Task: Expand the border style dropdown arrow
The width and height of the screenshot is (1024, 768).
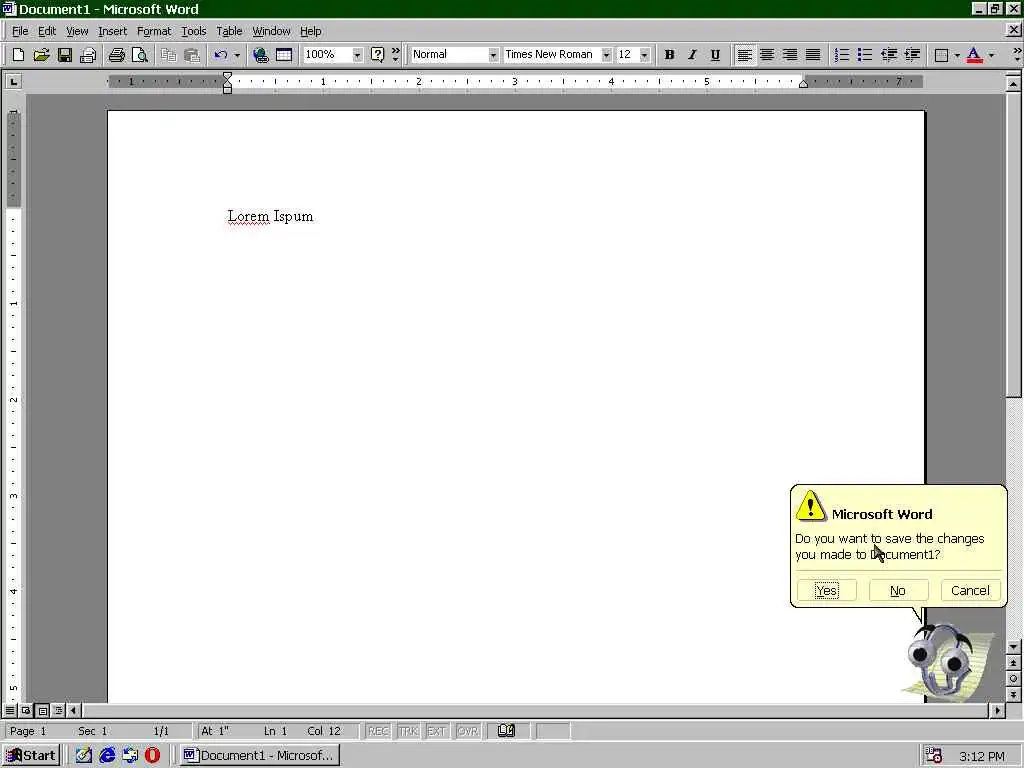Action: [x=957, y=55]
